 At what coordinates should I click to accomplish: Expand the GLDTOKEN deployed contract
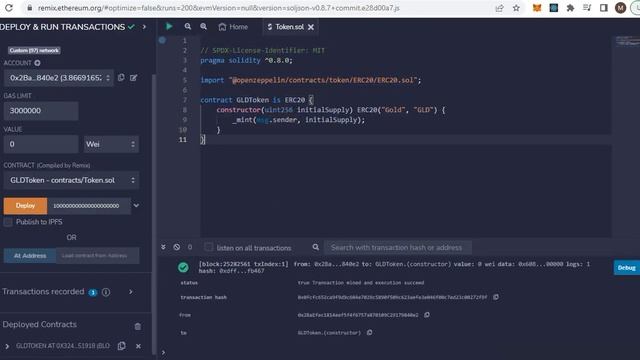pyautogui.click(x=7, y=346)
